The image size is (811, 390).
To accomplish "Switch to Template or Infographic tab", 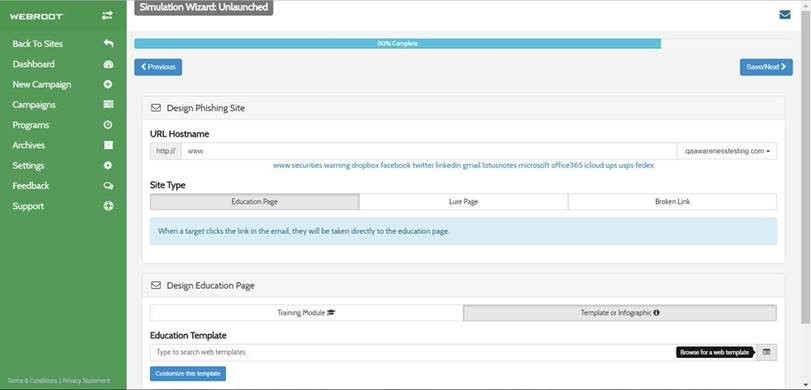I will (x=620, y=313).
